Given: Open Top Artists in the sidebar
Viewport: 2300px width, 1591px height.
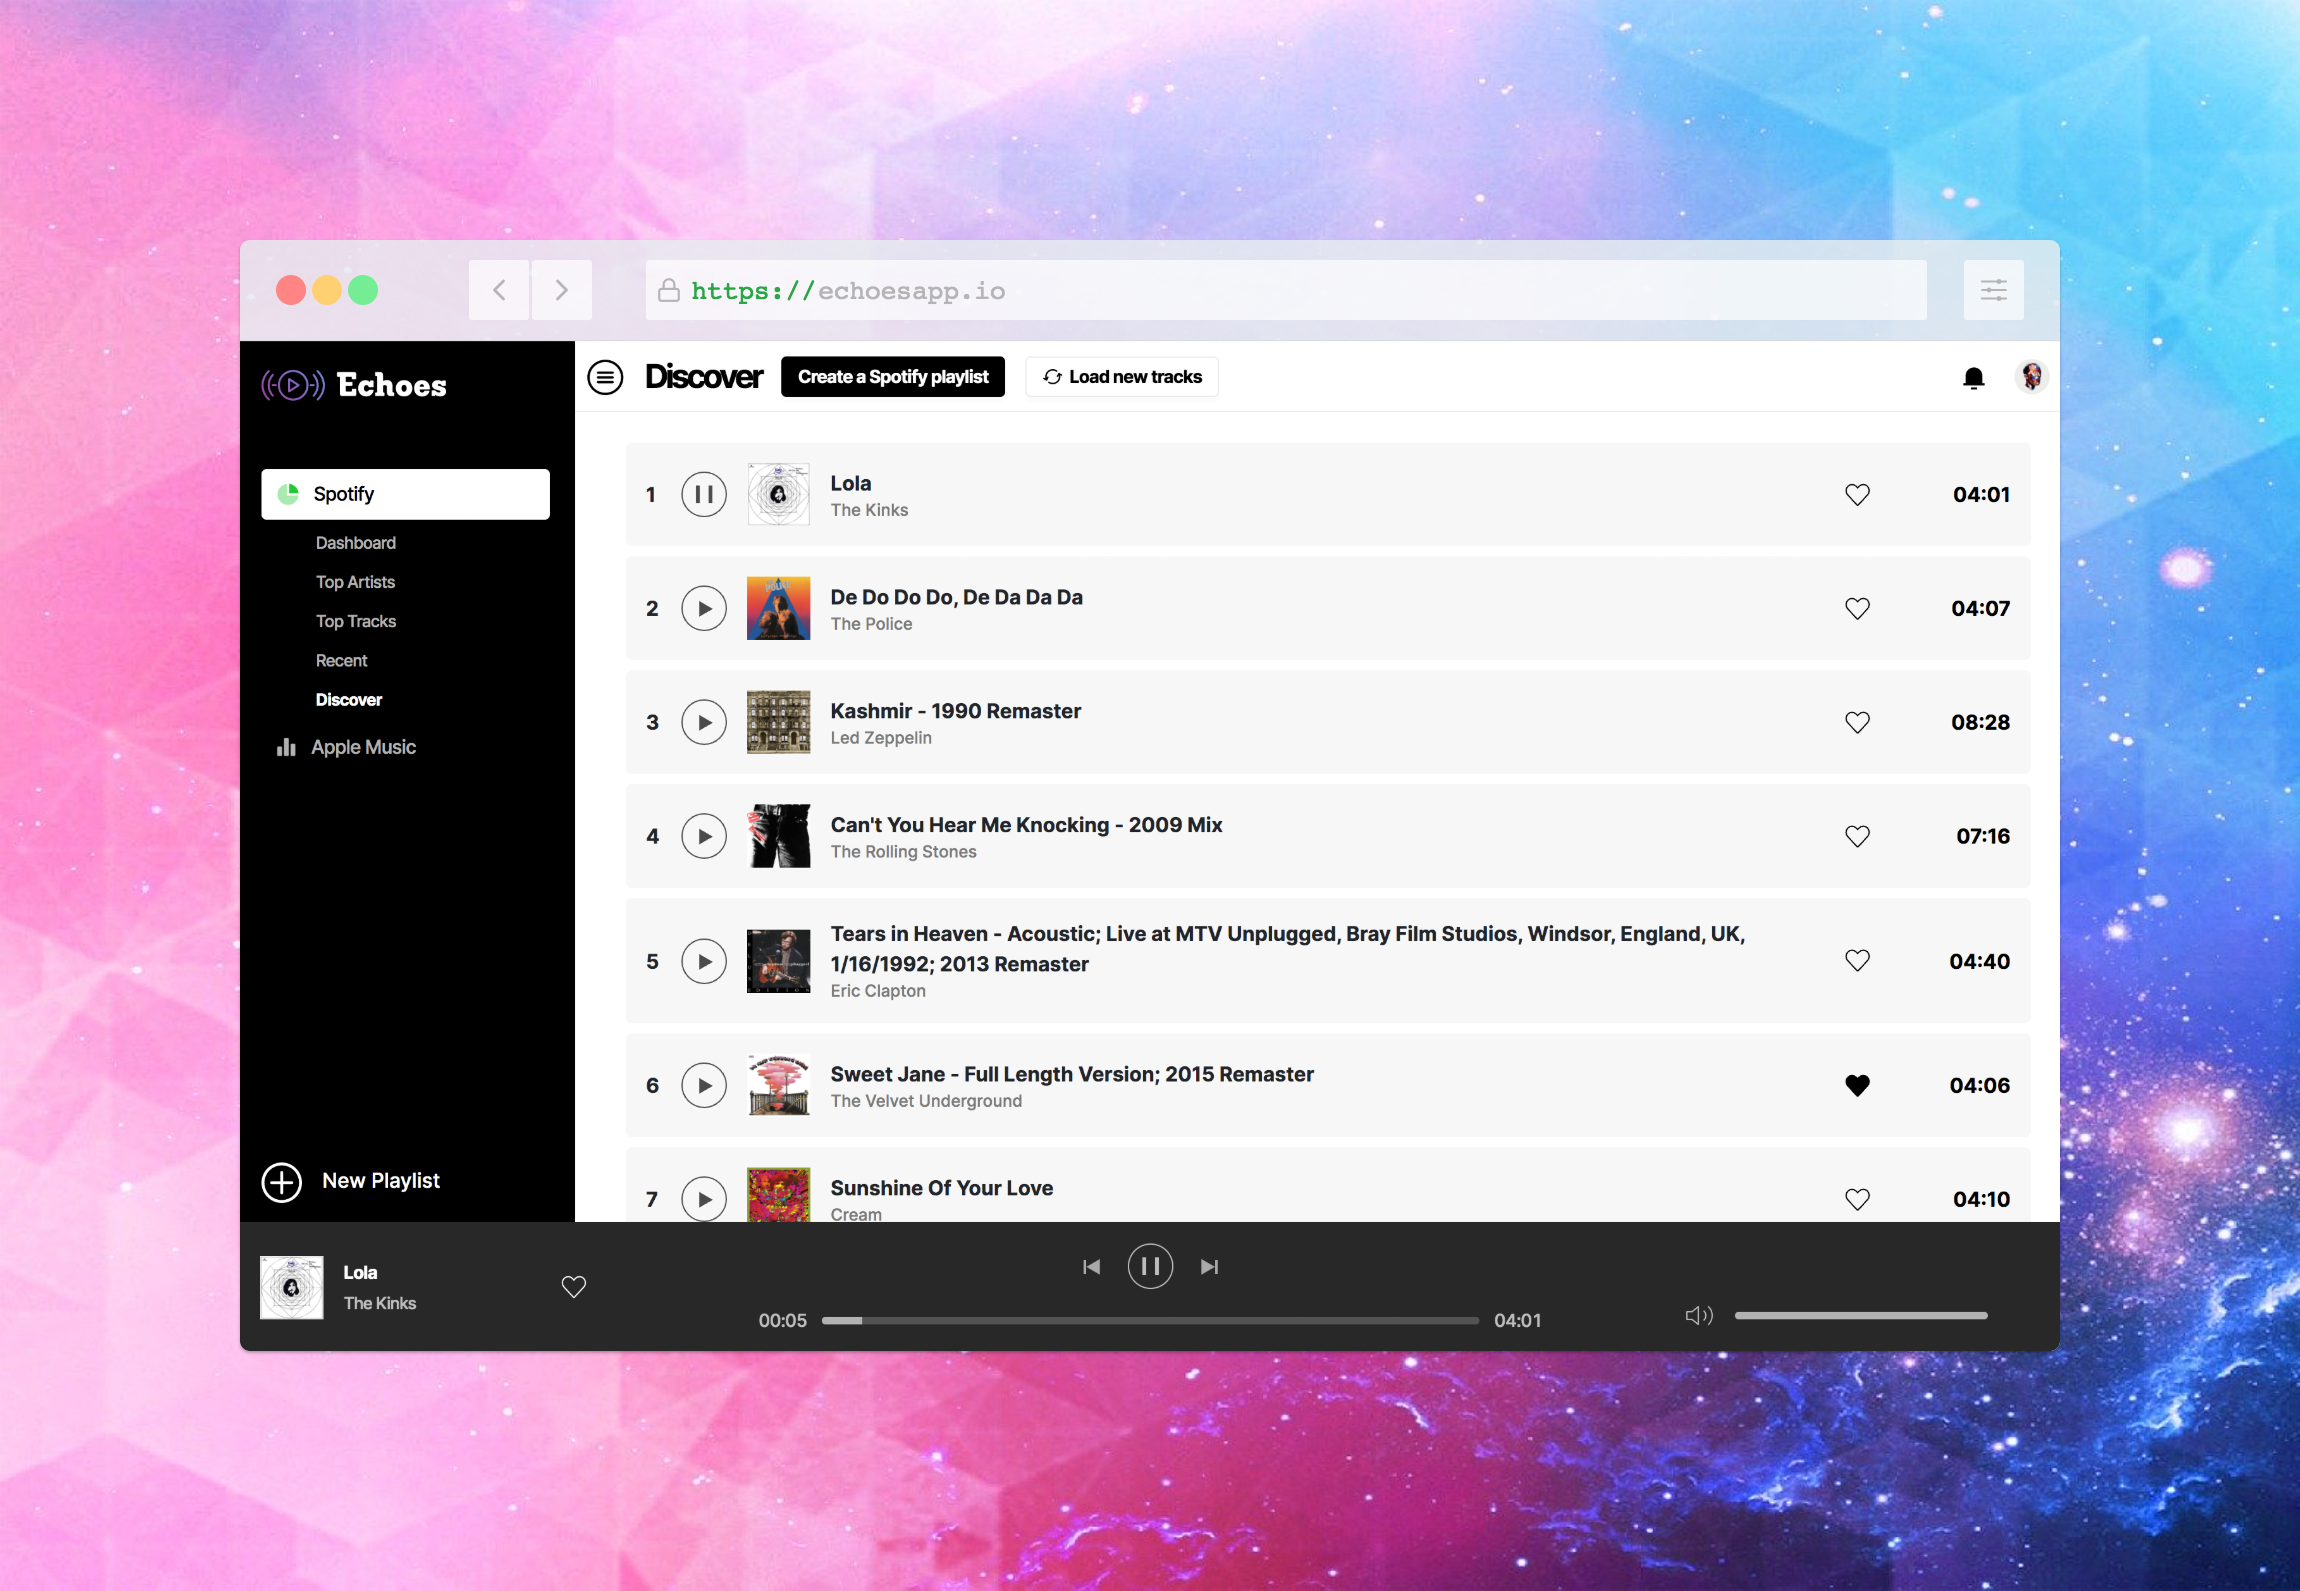Looking at the screenshot, I should tap(355, 582).
